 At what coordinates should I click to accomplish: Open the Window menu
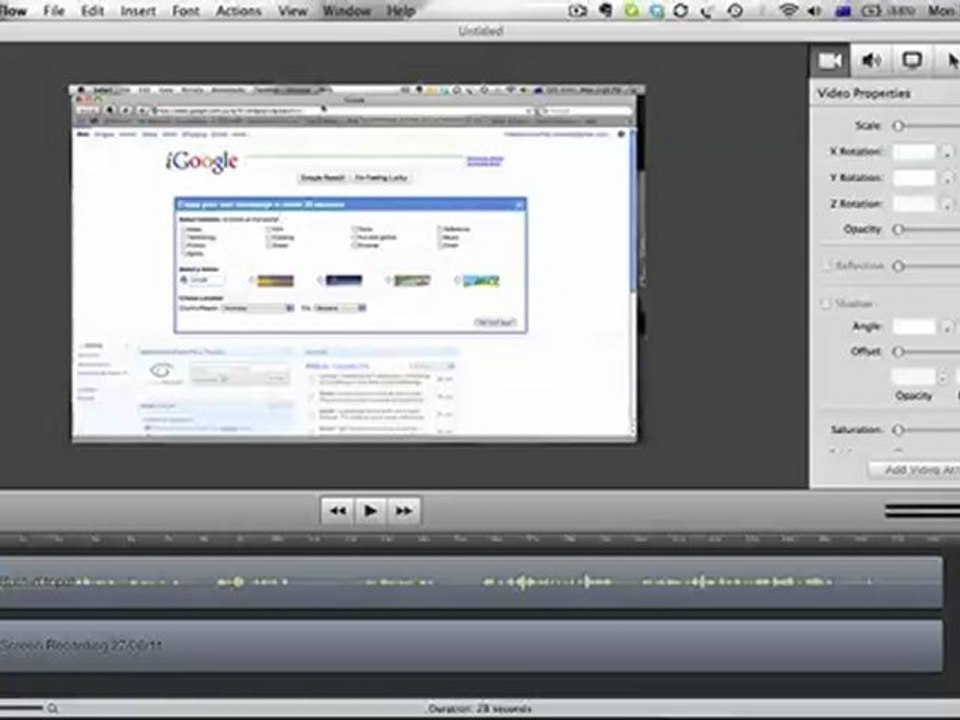347,10
